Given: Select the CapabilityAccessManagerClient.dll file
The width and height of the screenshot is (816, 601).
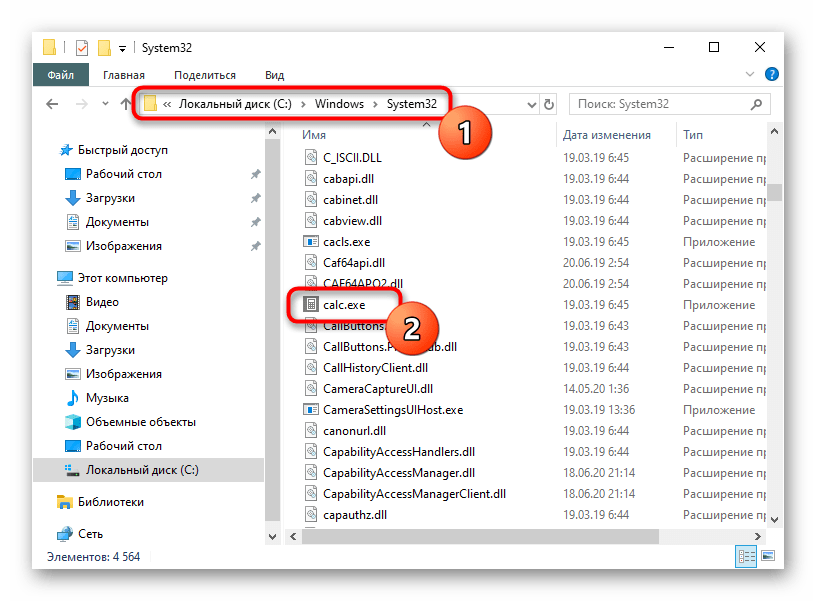Looking at the screenshot, I should tap(414, 494).
